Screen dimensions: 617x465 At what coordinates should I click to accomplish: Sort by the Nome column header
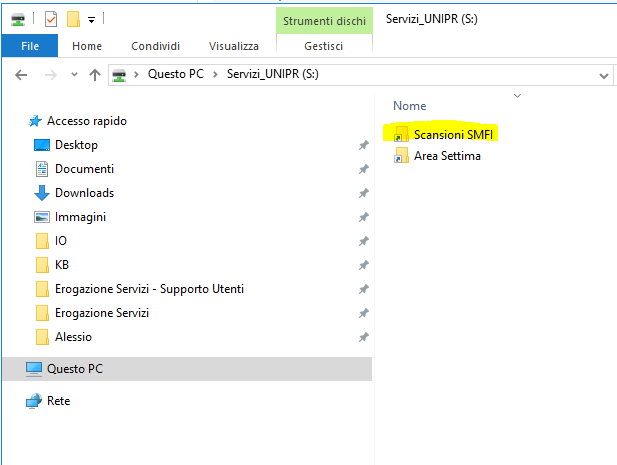point(410,105)
